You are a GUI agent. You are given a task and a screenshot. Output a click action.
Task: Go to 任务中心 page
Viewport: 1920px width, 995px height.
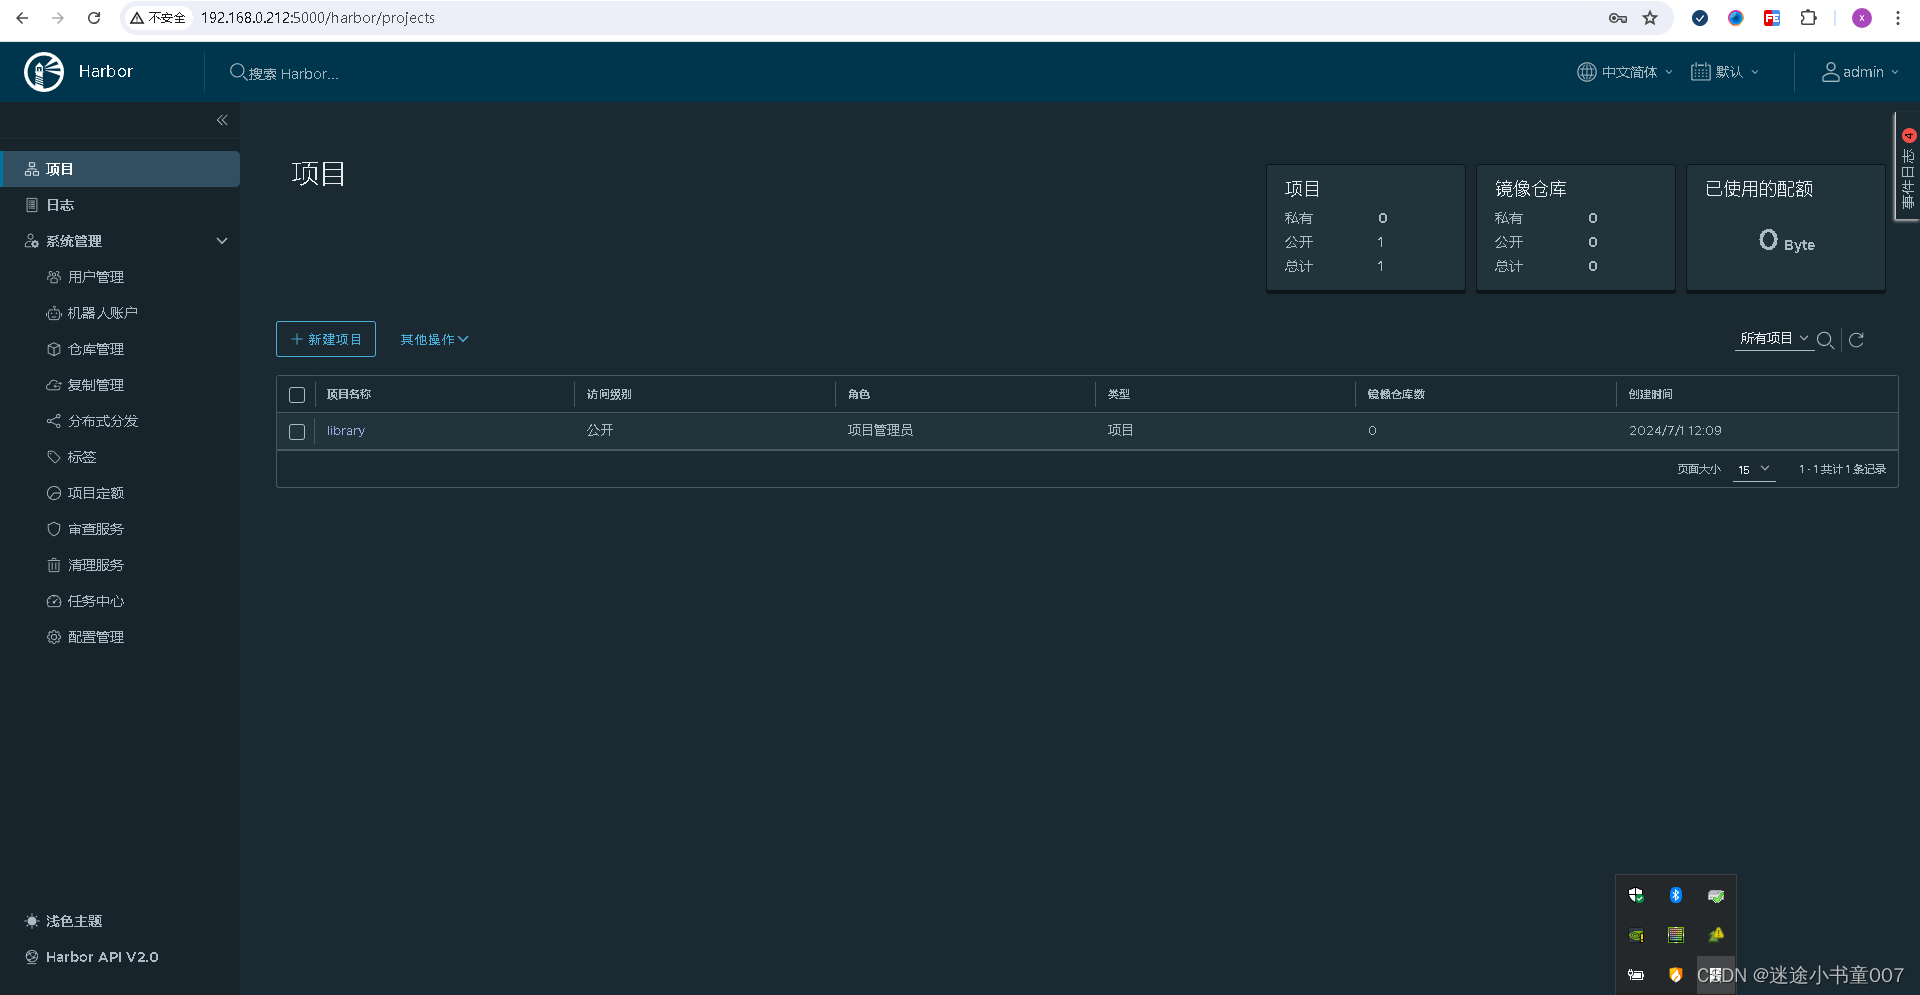click(96, 601)
